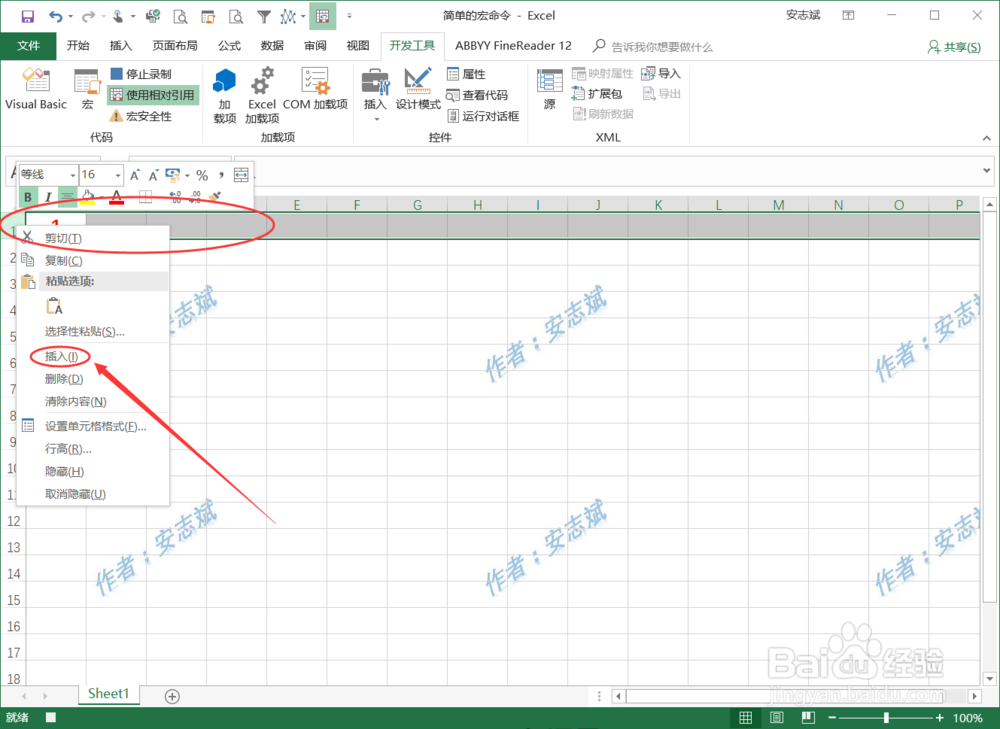Open Excel 加载项 gear icon
1000x729 pixels.
pyautogui.click(x=262, y=96)
